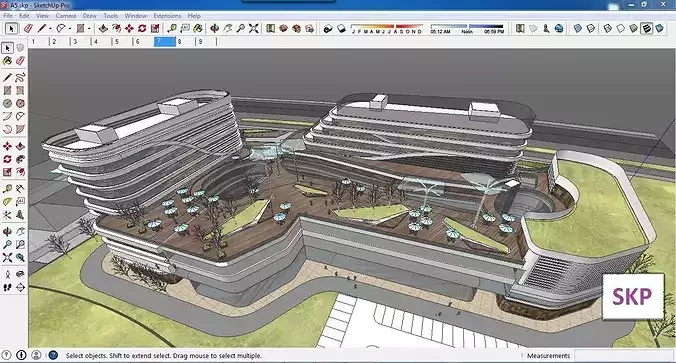Viewport: 676px width, 363px height.
Task: Open the Draw menu
Action: (89, 16)
